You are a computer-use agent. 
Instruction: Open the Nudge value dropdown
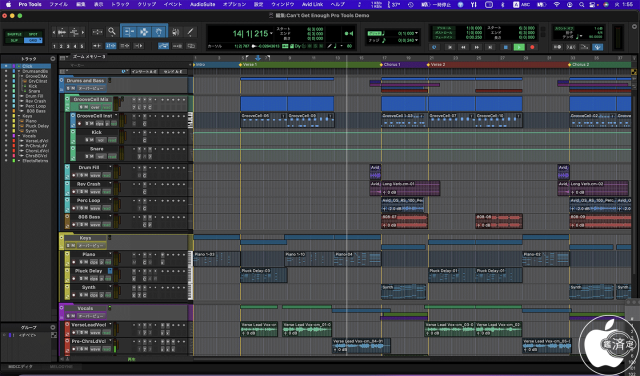[x=416, y=40]
